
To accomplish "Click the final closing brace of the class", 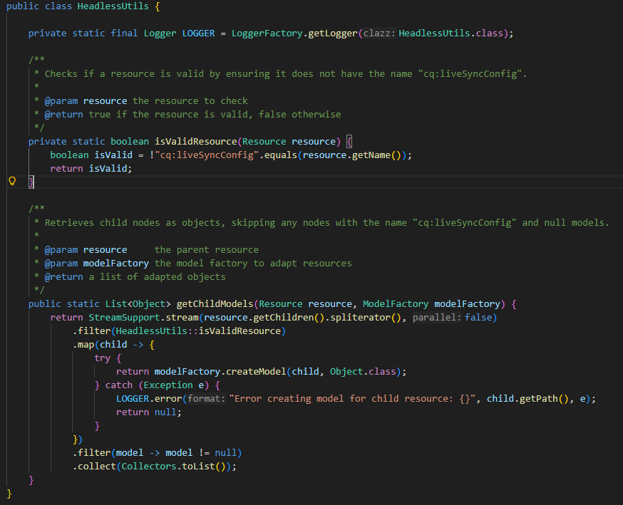I will [9, 494].
